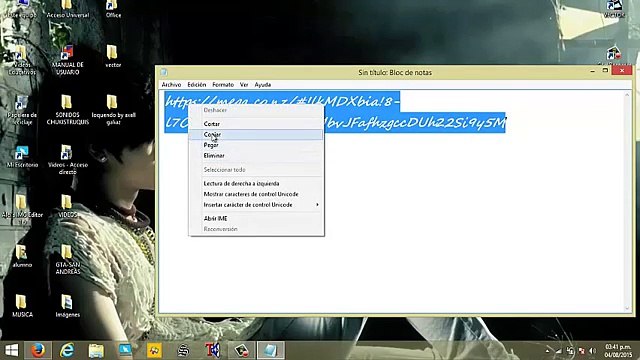The width and height of the screenshot is (640, 360).
Task: Open the SONIDOS CHUKISTRUQUIS folder
Action: [67, 109]
